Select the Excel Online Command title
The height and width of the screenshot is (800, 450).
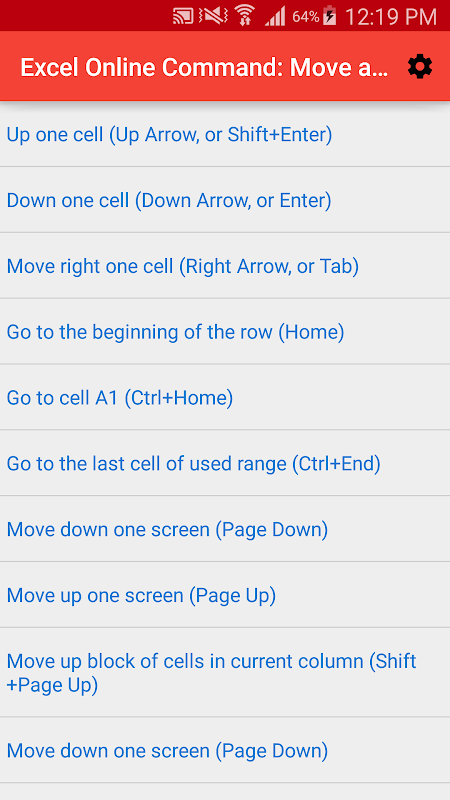[x=205, y=67]
